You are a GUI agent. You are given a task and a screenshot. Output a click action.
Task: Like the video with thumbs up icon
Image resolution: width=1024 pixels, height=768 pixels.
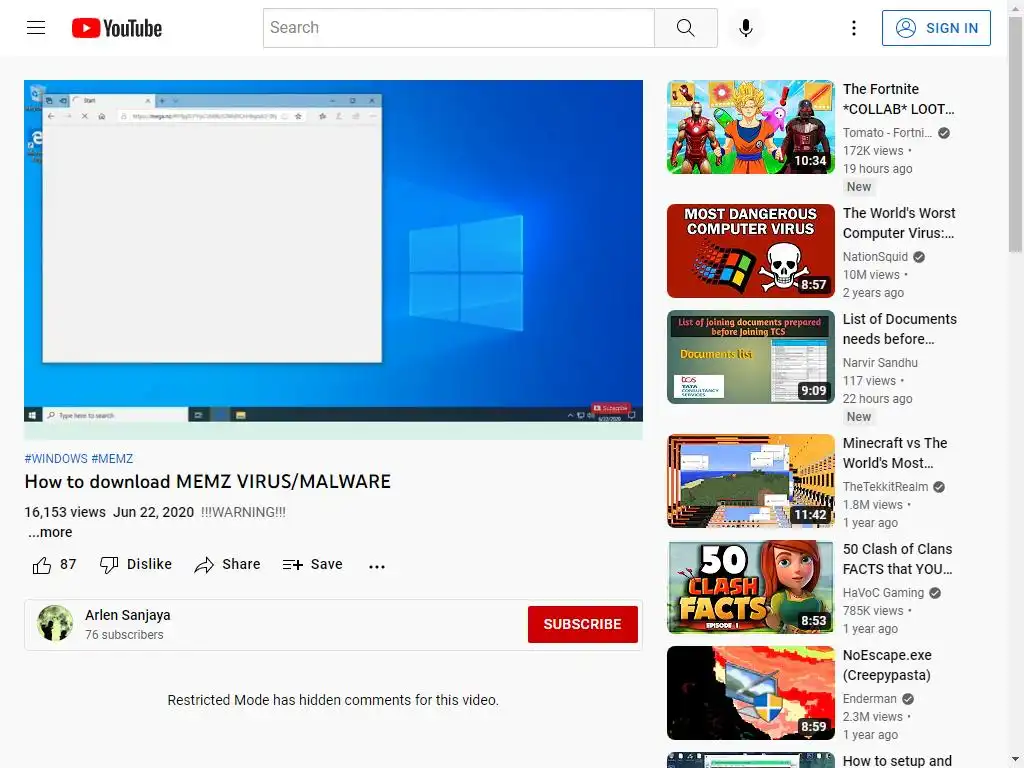(42, 565)
